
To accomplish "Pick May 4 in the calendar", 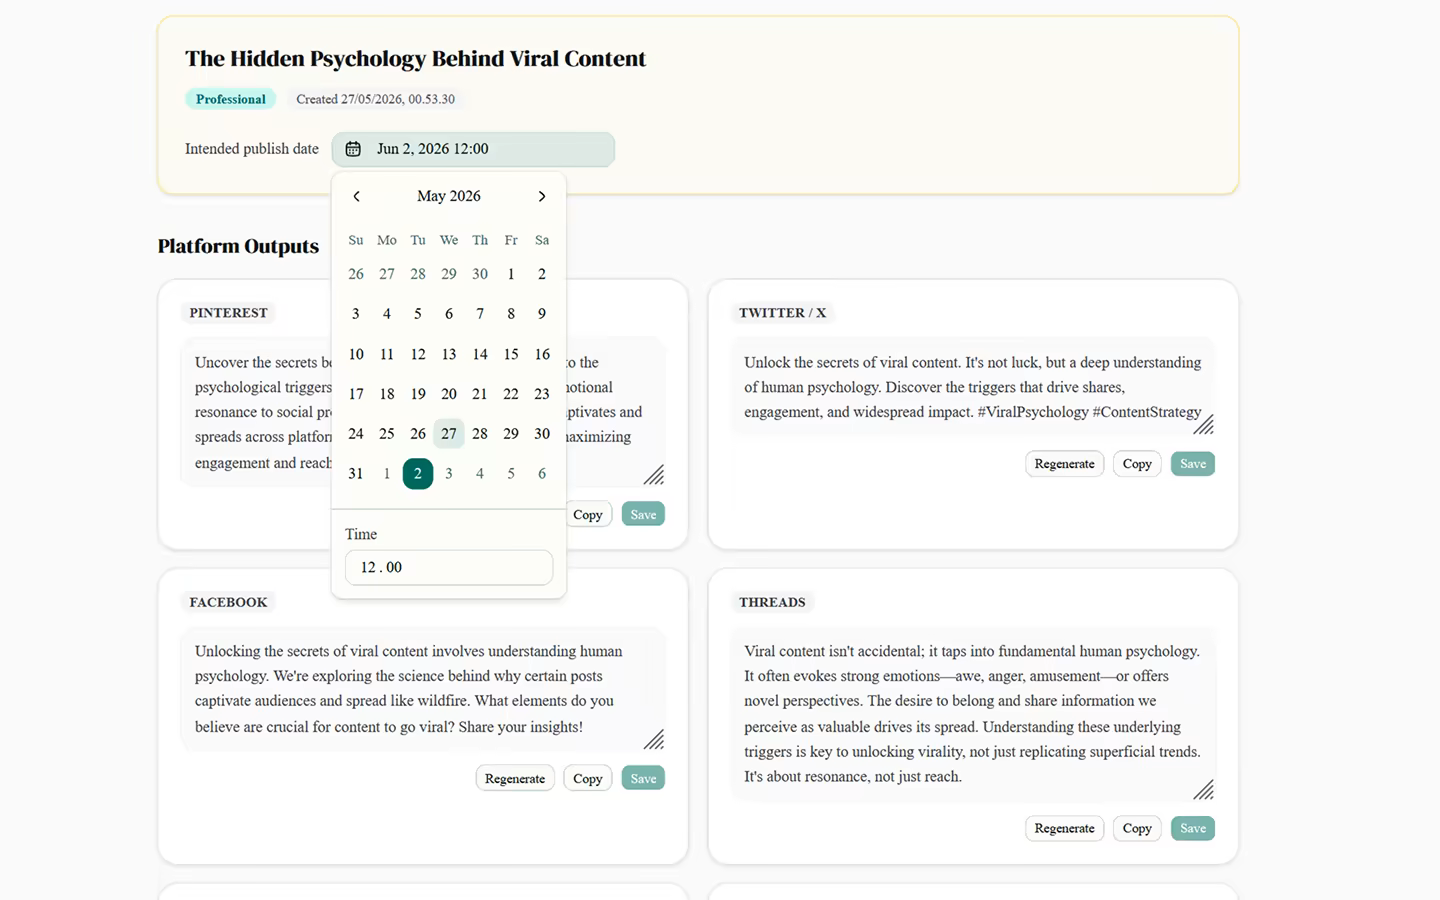I will pos(387,314).
